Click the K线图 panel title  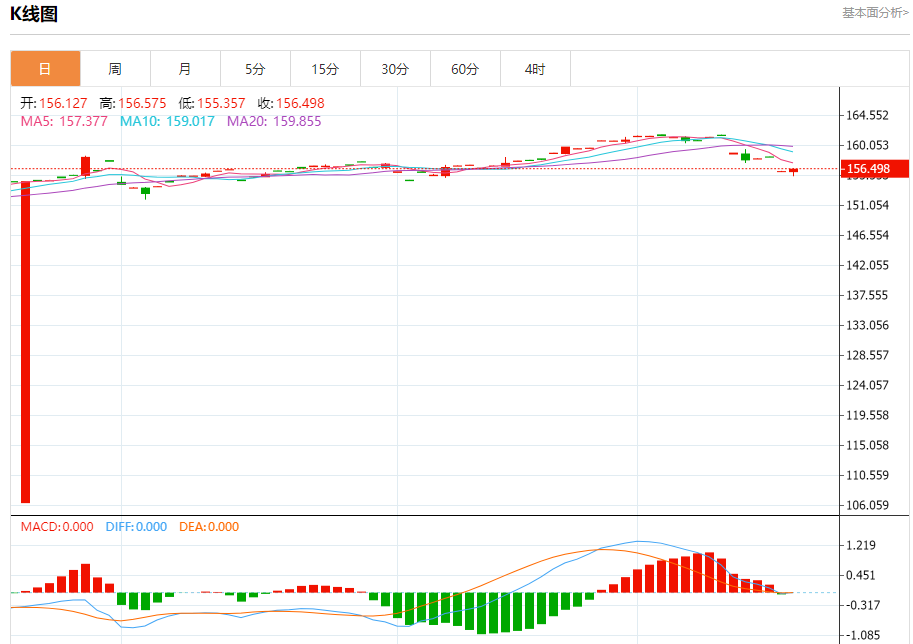pos(34,14)
